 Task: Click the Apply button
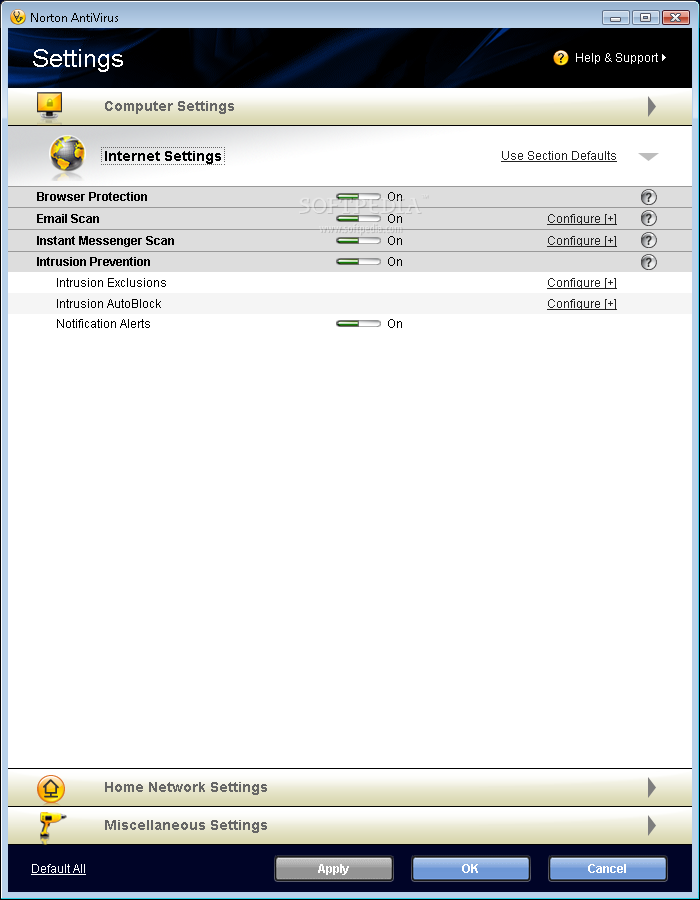click(333, 868)
